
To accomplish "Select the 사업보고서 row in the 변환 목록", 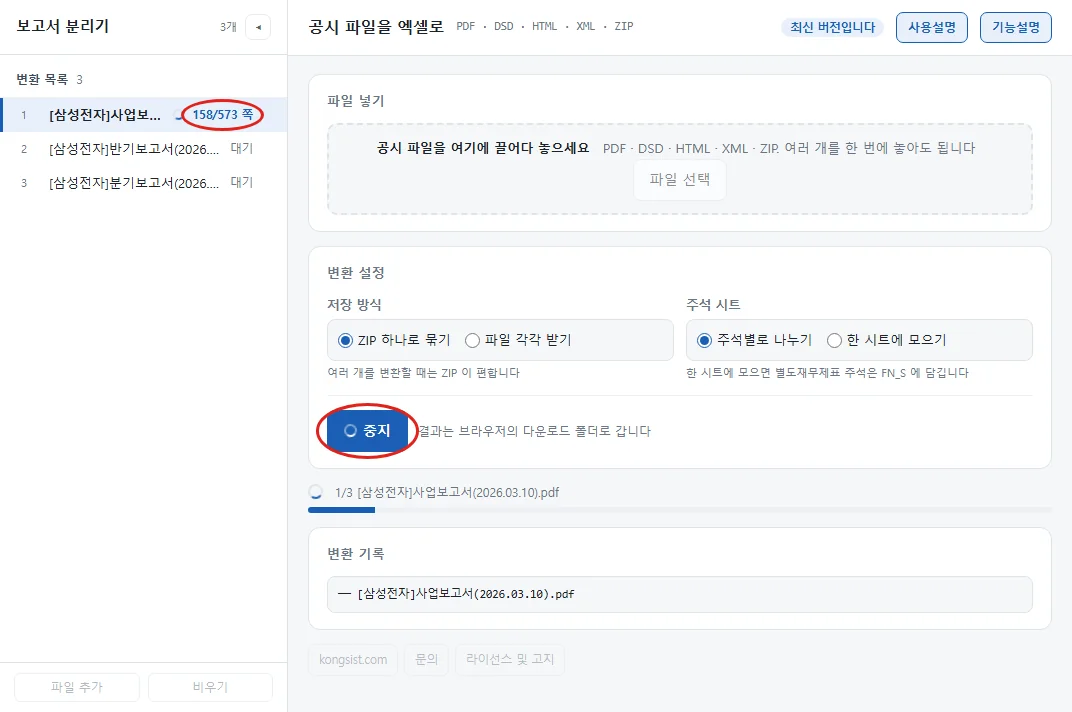I will click(144, 115).
